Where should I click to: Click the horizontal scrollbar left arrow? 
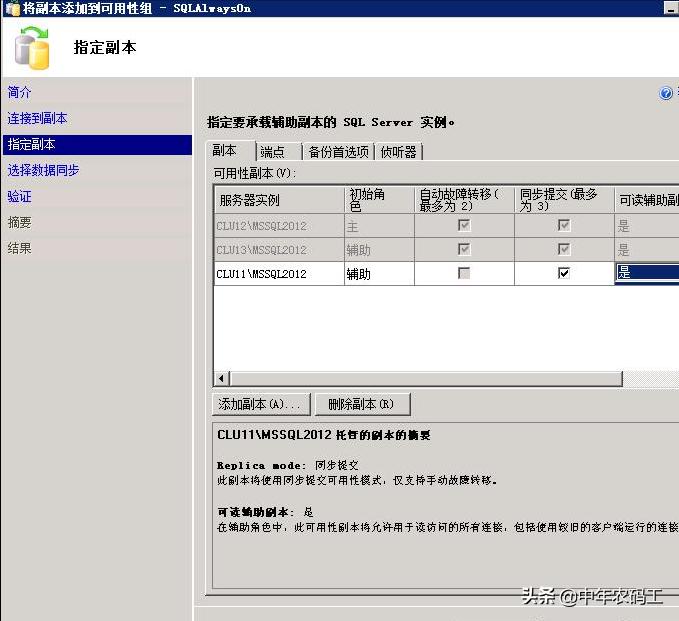coord(222,378)
